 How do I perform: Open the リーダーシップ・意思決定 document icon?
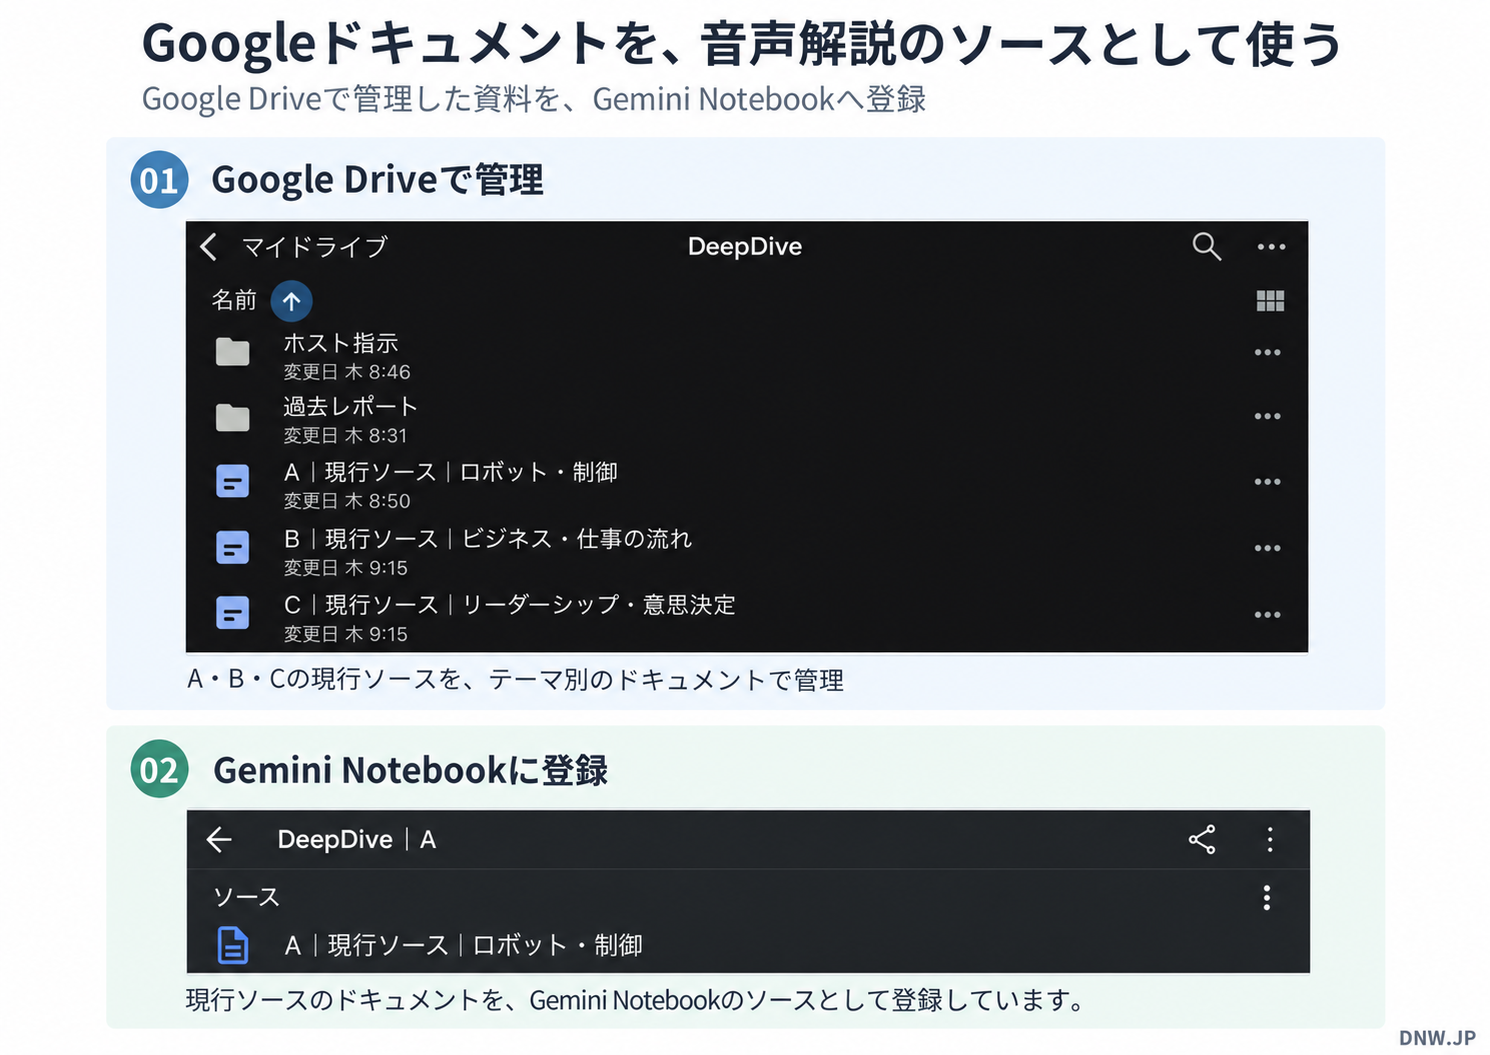233,613
